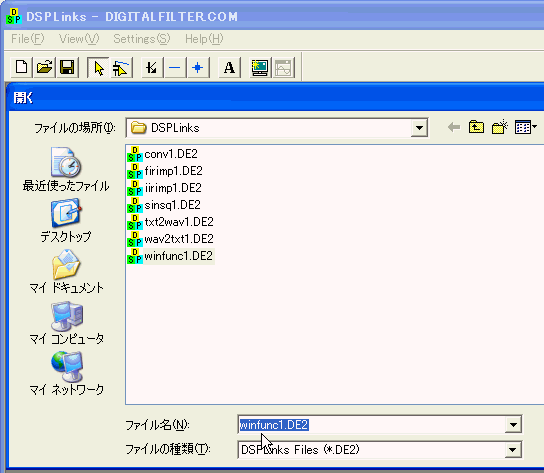Click the Save floppy disk icon
Screen dimensions: 544x473
pyautogui.click(x=67, y=67)
